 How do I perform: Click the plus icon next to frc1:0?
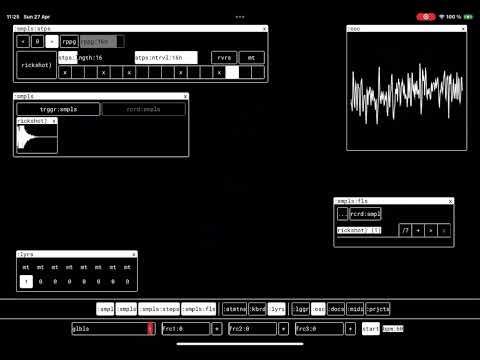click(217, 329)
